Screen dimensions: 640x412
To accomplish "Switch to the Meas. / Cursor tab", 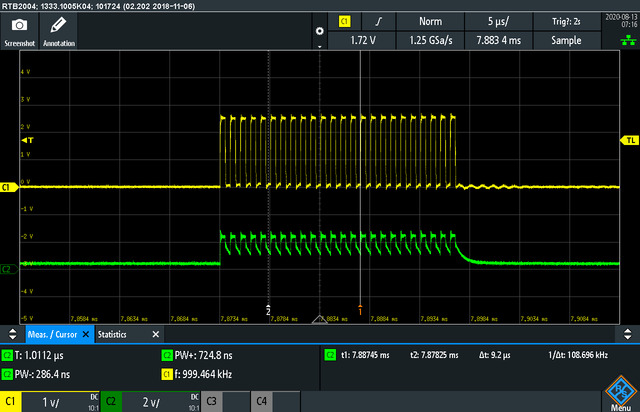I will click(x=52, y=334).
